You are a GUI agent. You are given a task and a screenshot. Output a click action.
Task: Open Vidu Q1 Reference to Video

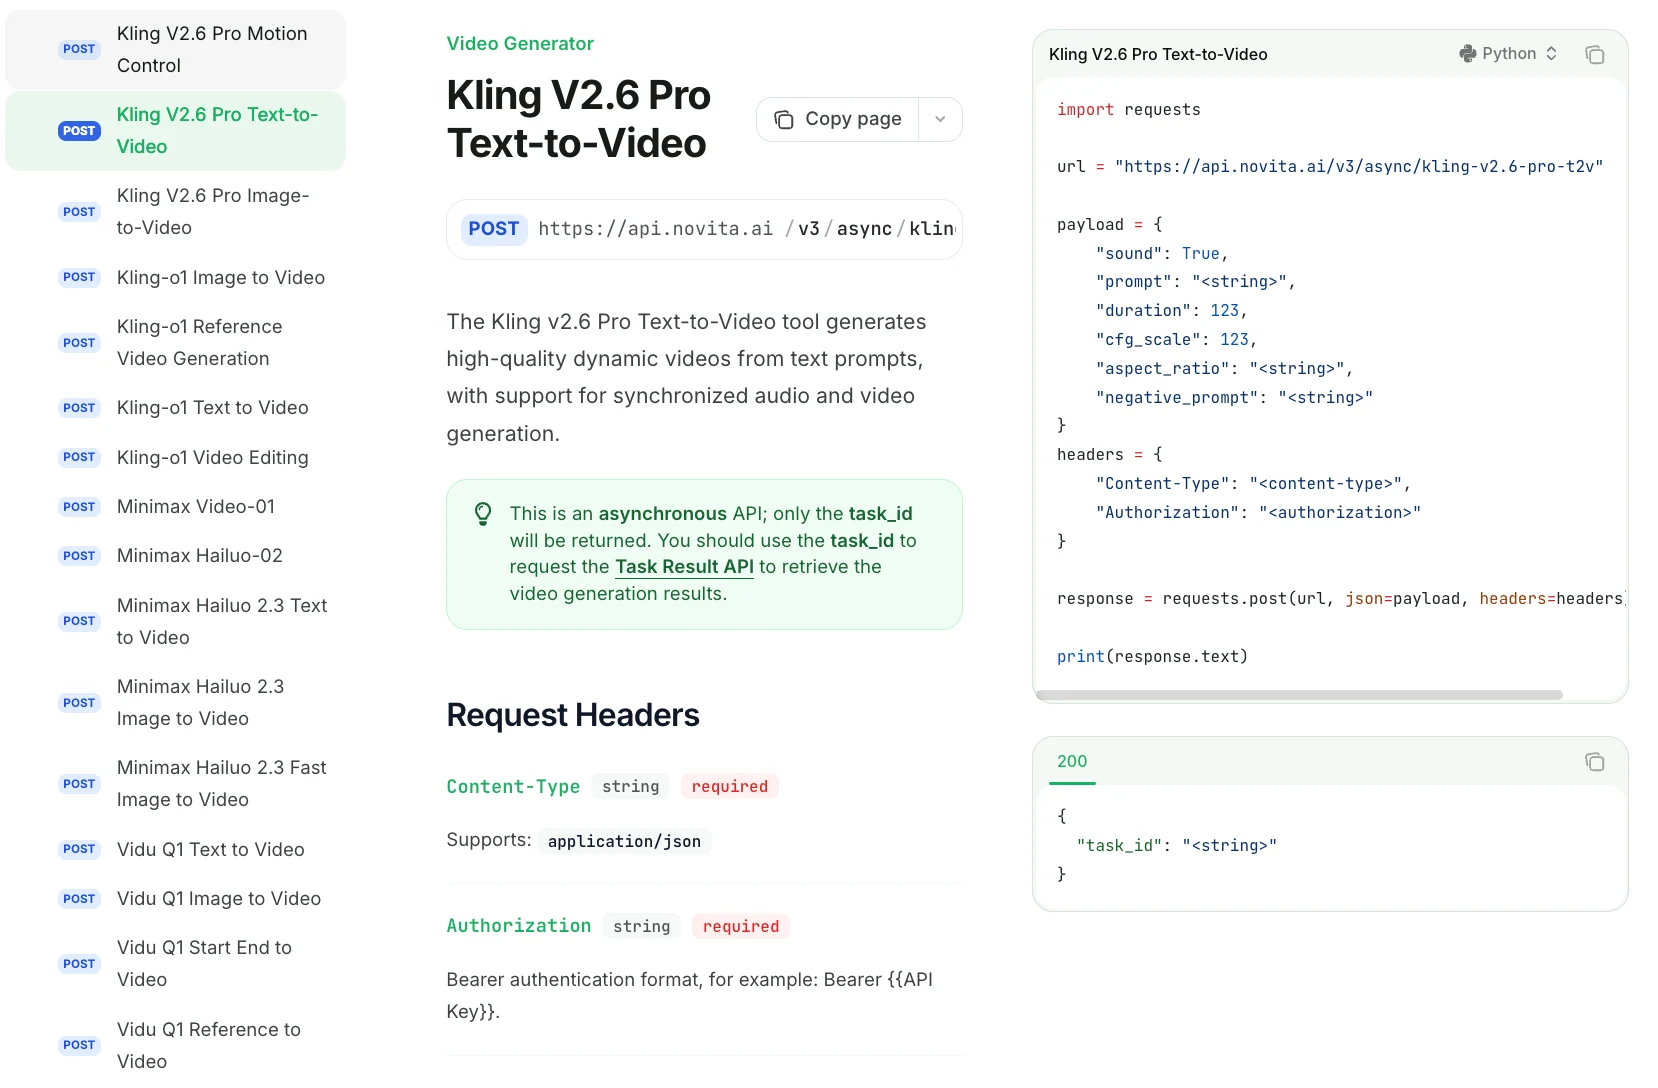click(x=176, y=1046)
